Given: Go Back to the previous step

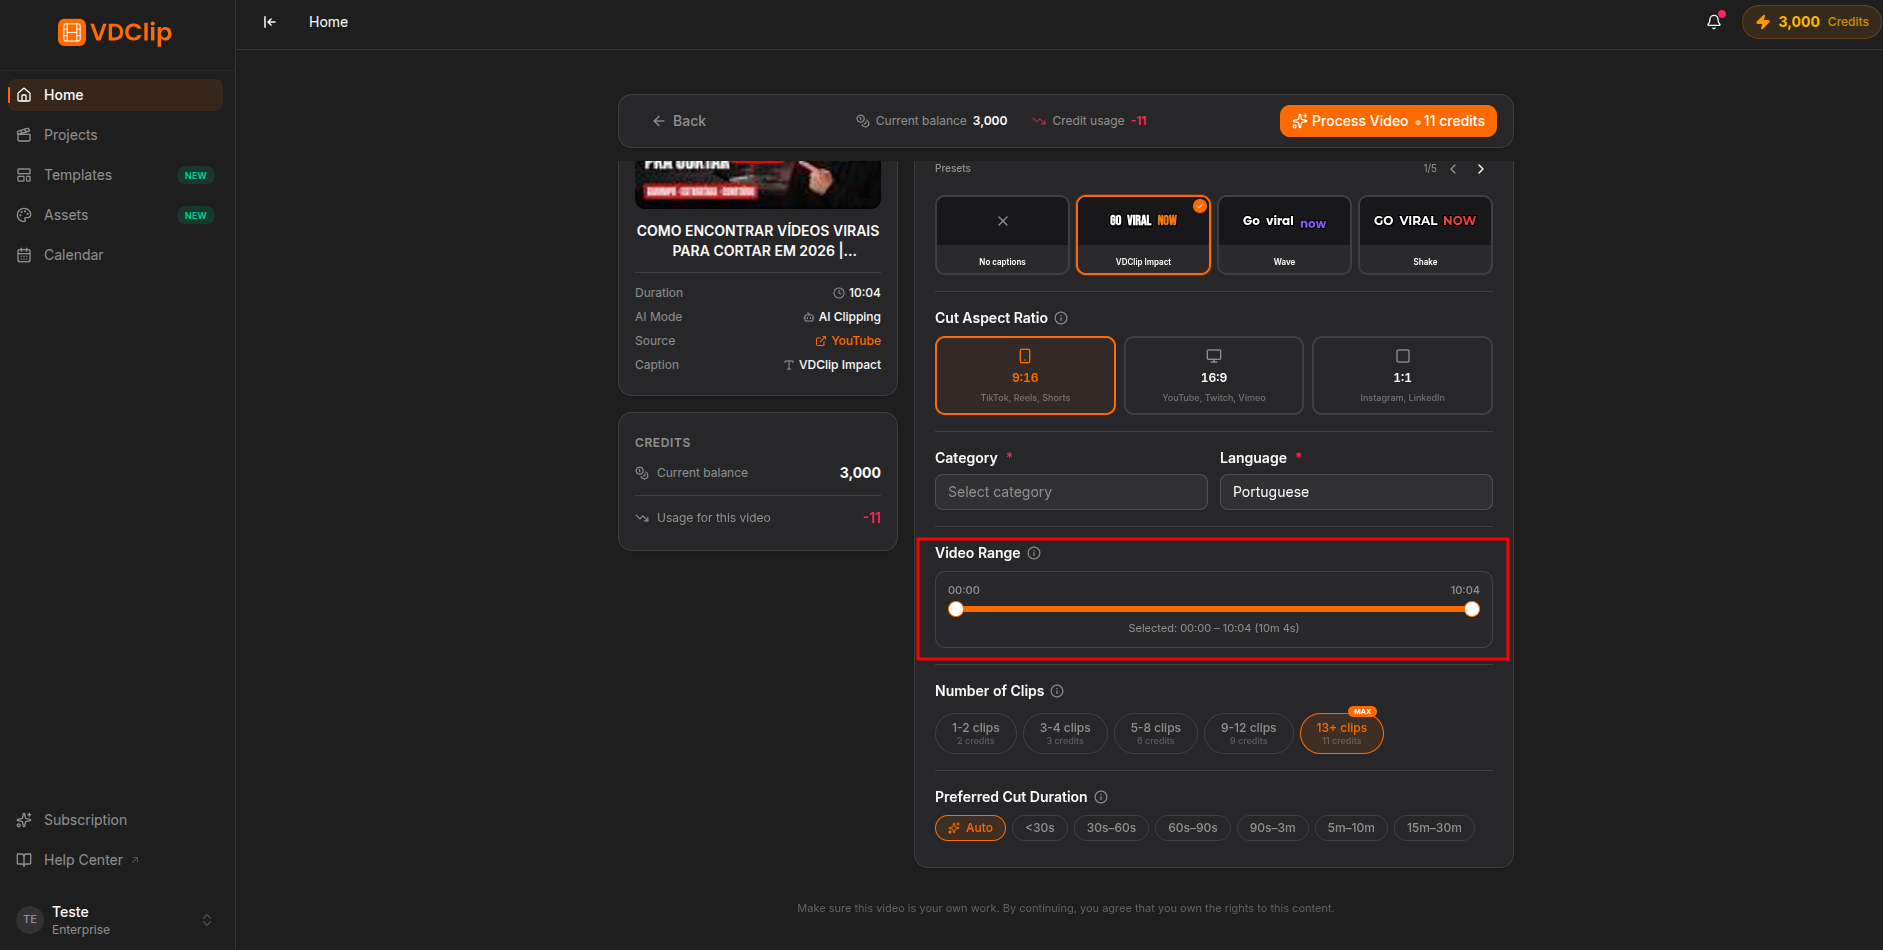Looking at the screenshot, I should click(679, 121).
